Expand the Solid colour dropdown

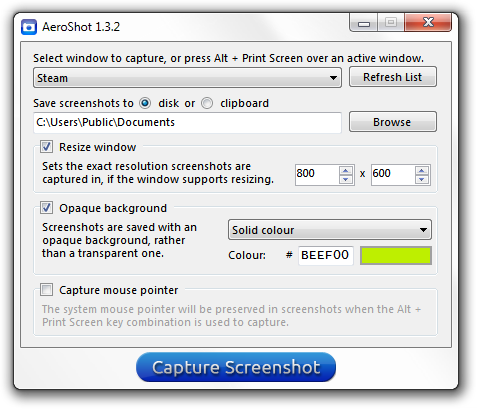tap(330, 230)
